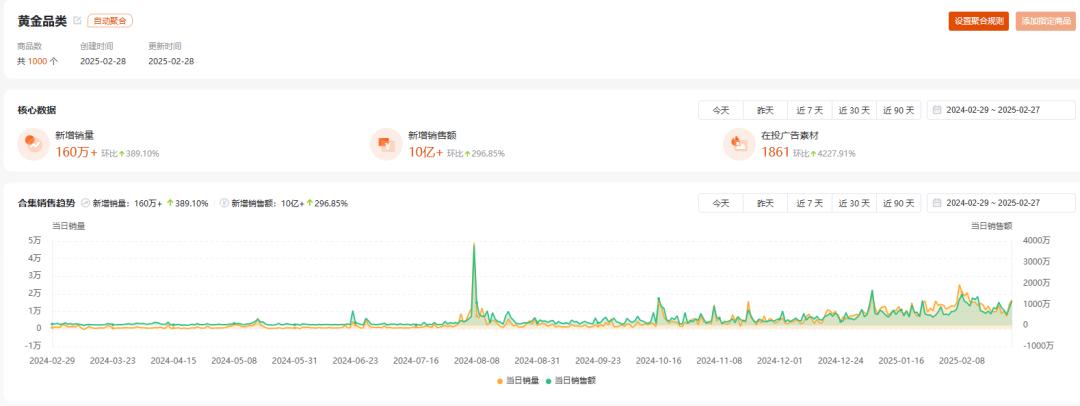Click the 4000万 right axis label
This screenshot has width=1080, height=406.
(x=1036, y=240)
